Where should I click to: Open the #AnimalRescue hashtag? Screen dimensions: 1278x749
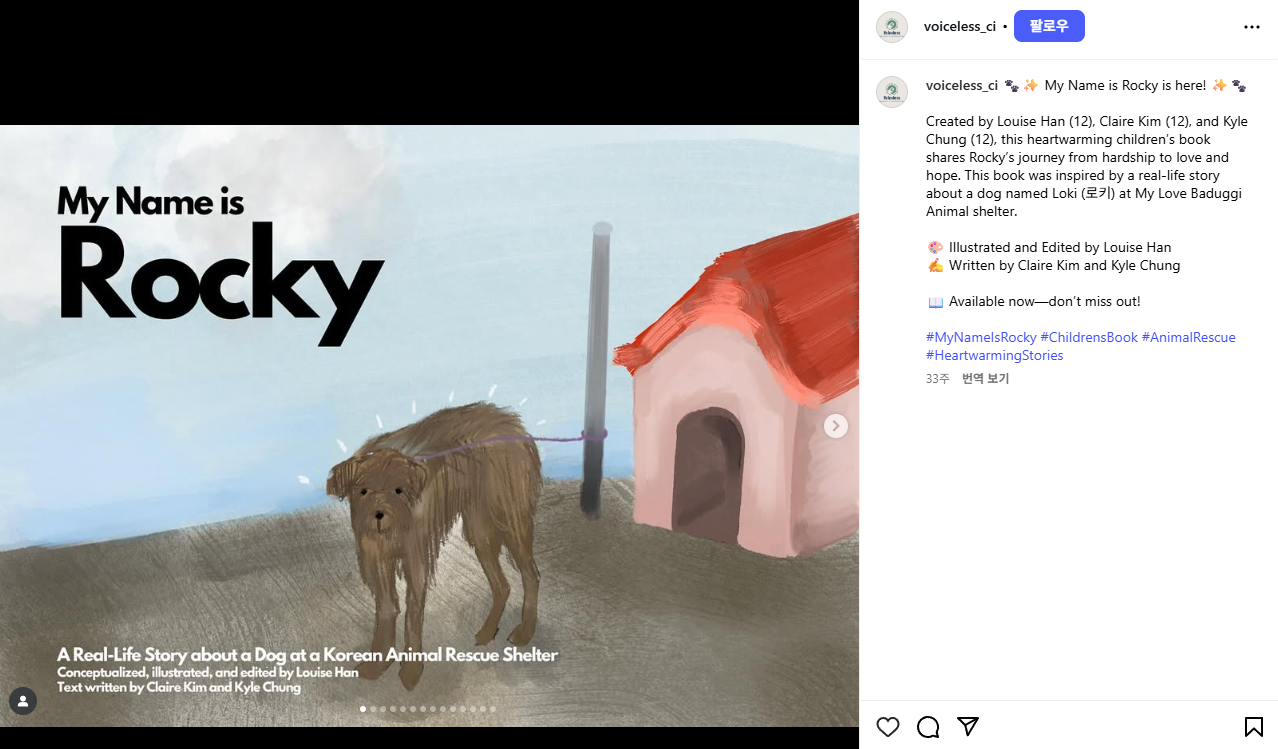pos(1188,337)
